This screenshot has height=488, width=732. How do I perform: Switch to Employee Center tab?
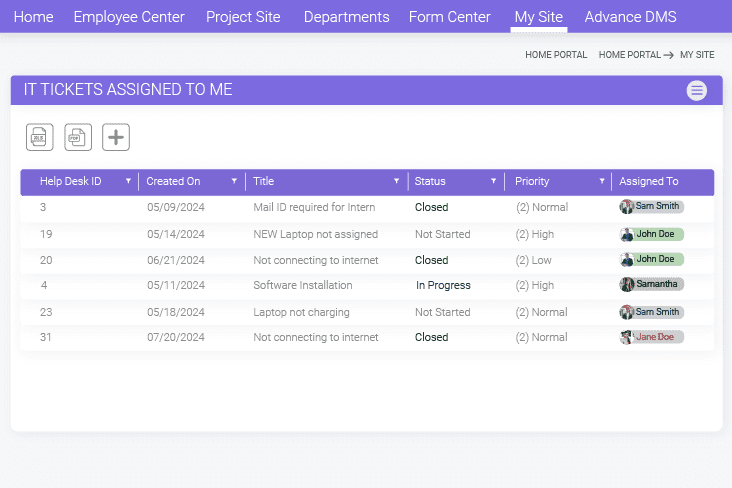pos(129,17)
